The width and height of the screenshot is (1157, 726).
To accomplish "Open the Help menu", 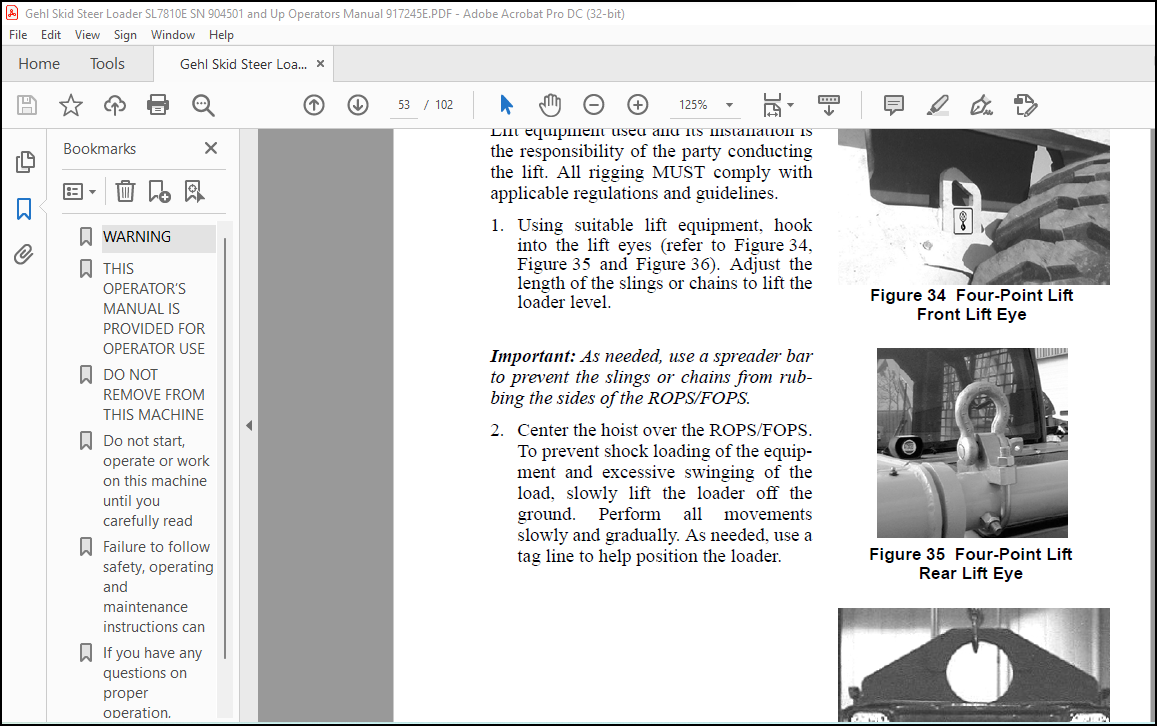I will coord(221,35).
